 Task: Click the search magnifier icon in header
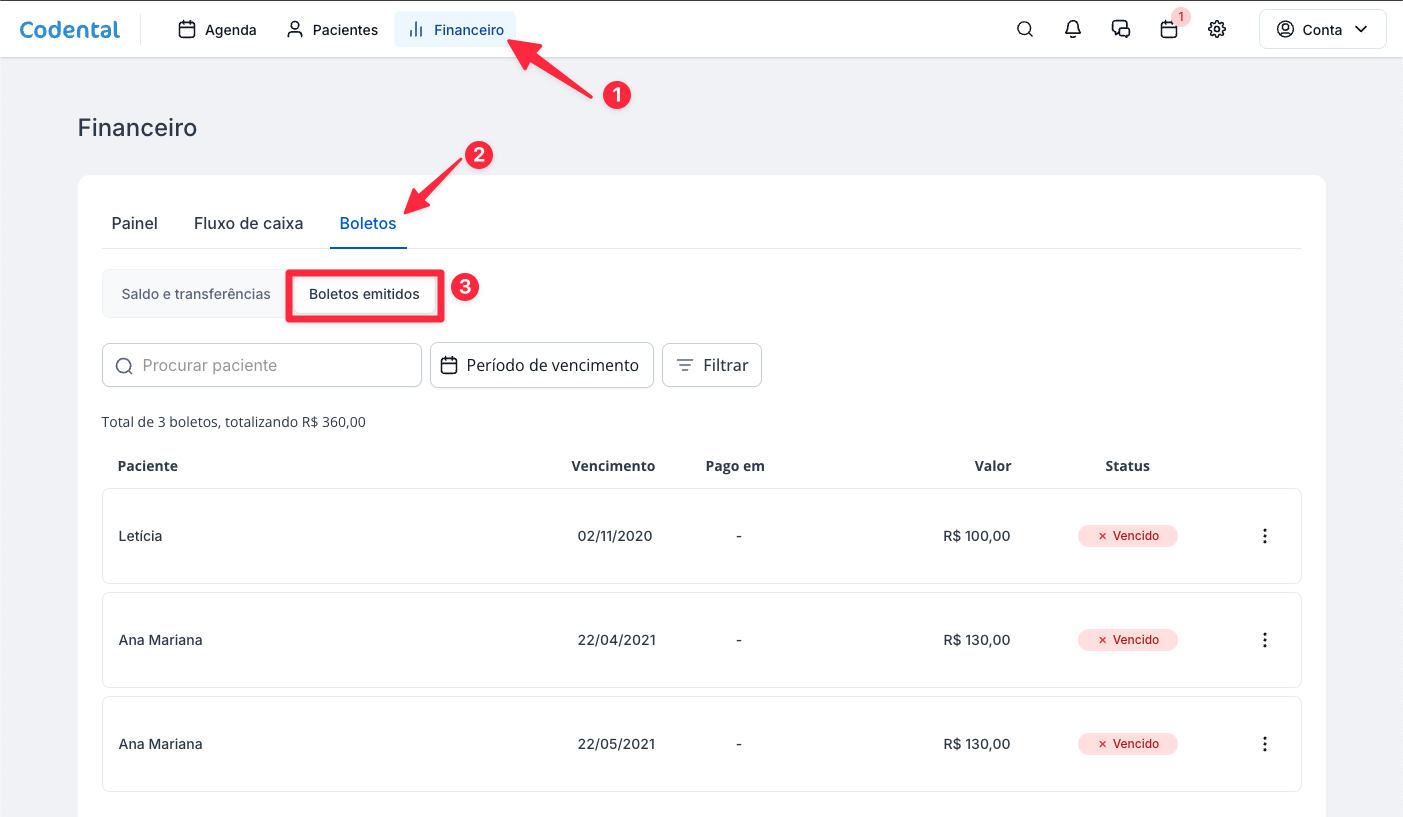coord(1025,30)
